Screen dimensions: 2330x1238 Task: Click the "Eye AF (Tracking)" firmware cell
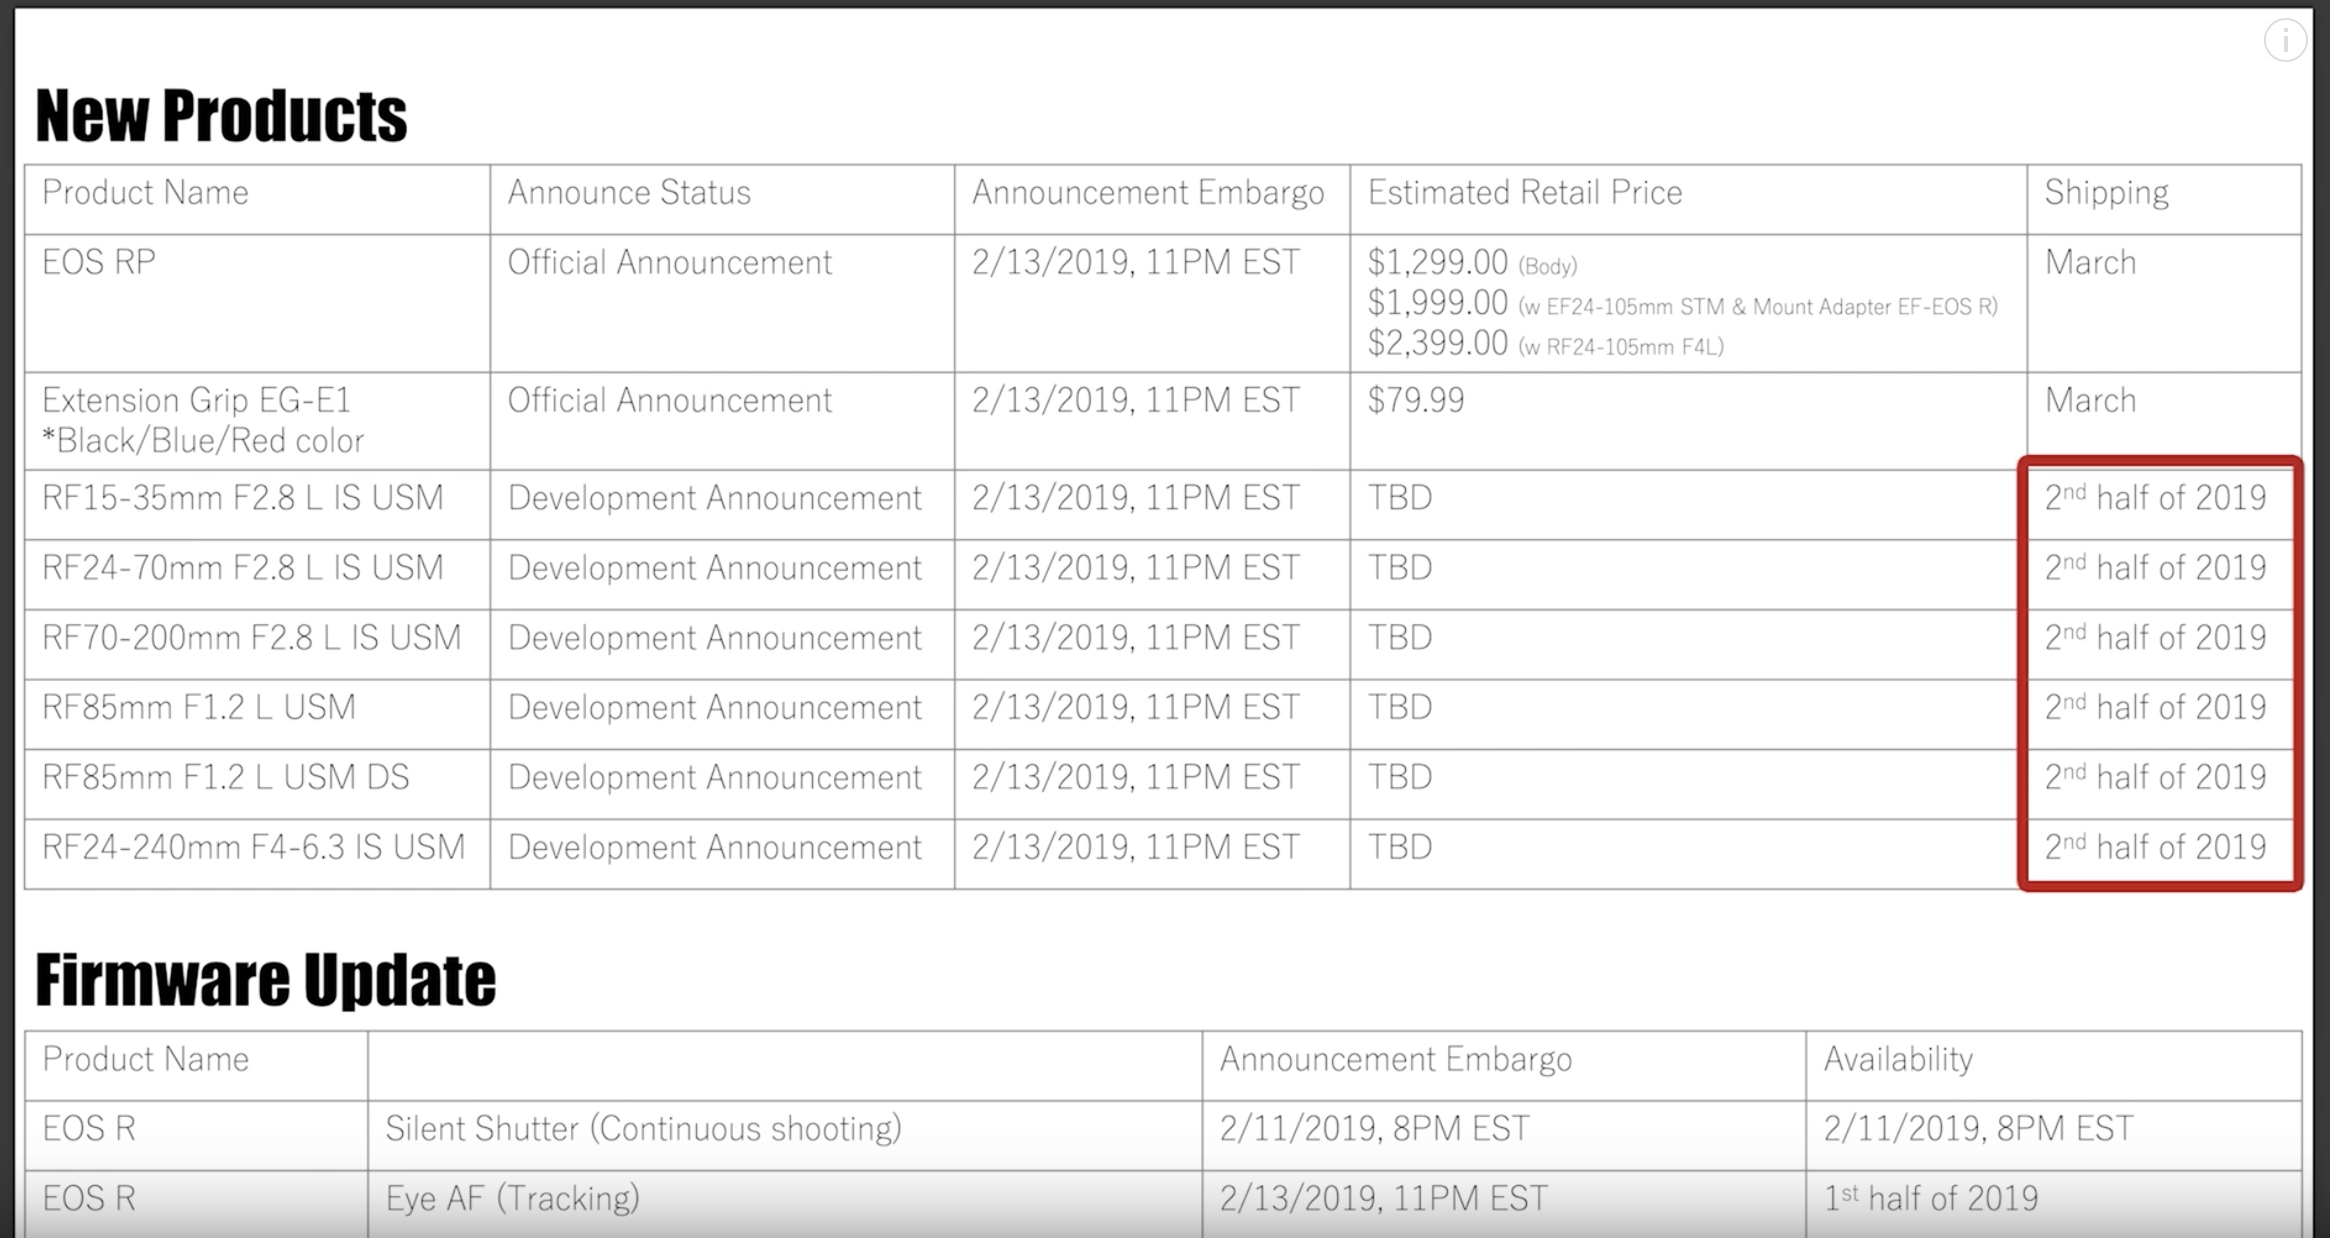512,1199
